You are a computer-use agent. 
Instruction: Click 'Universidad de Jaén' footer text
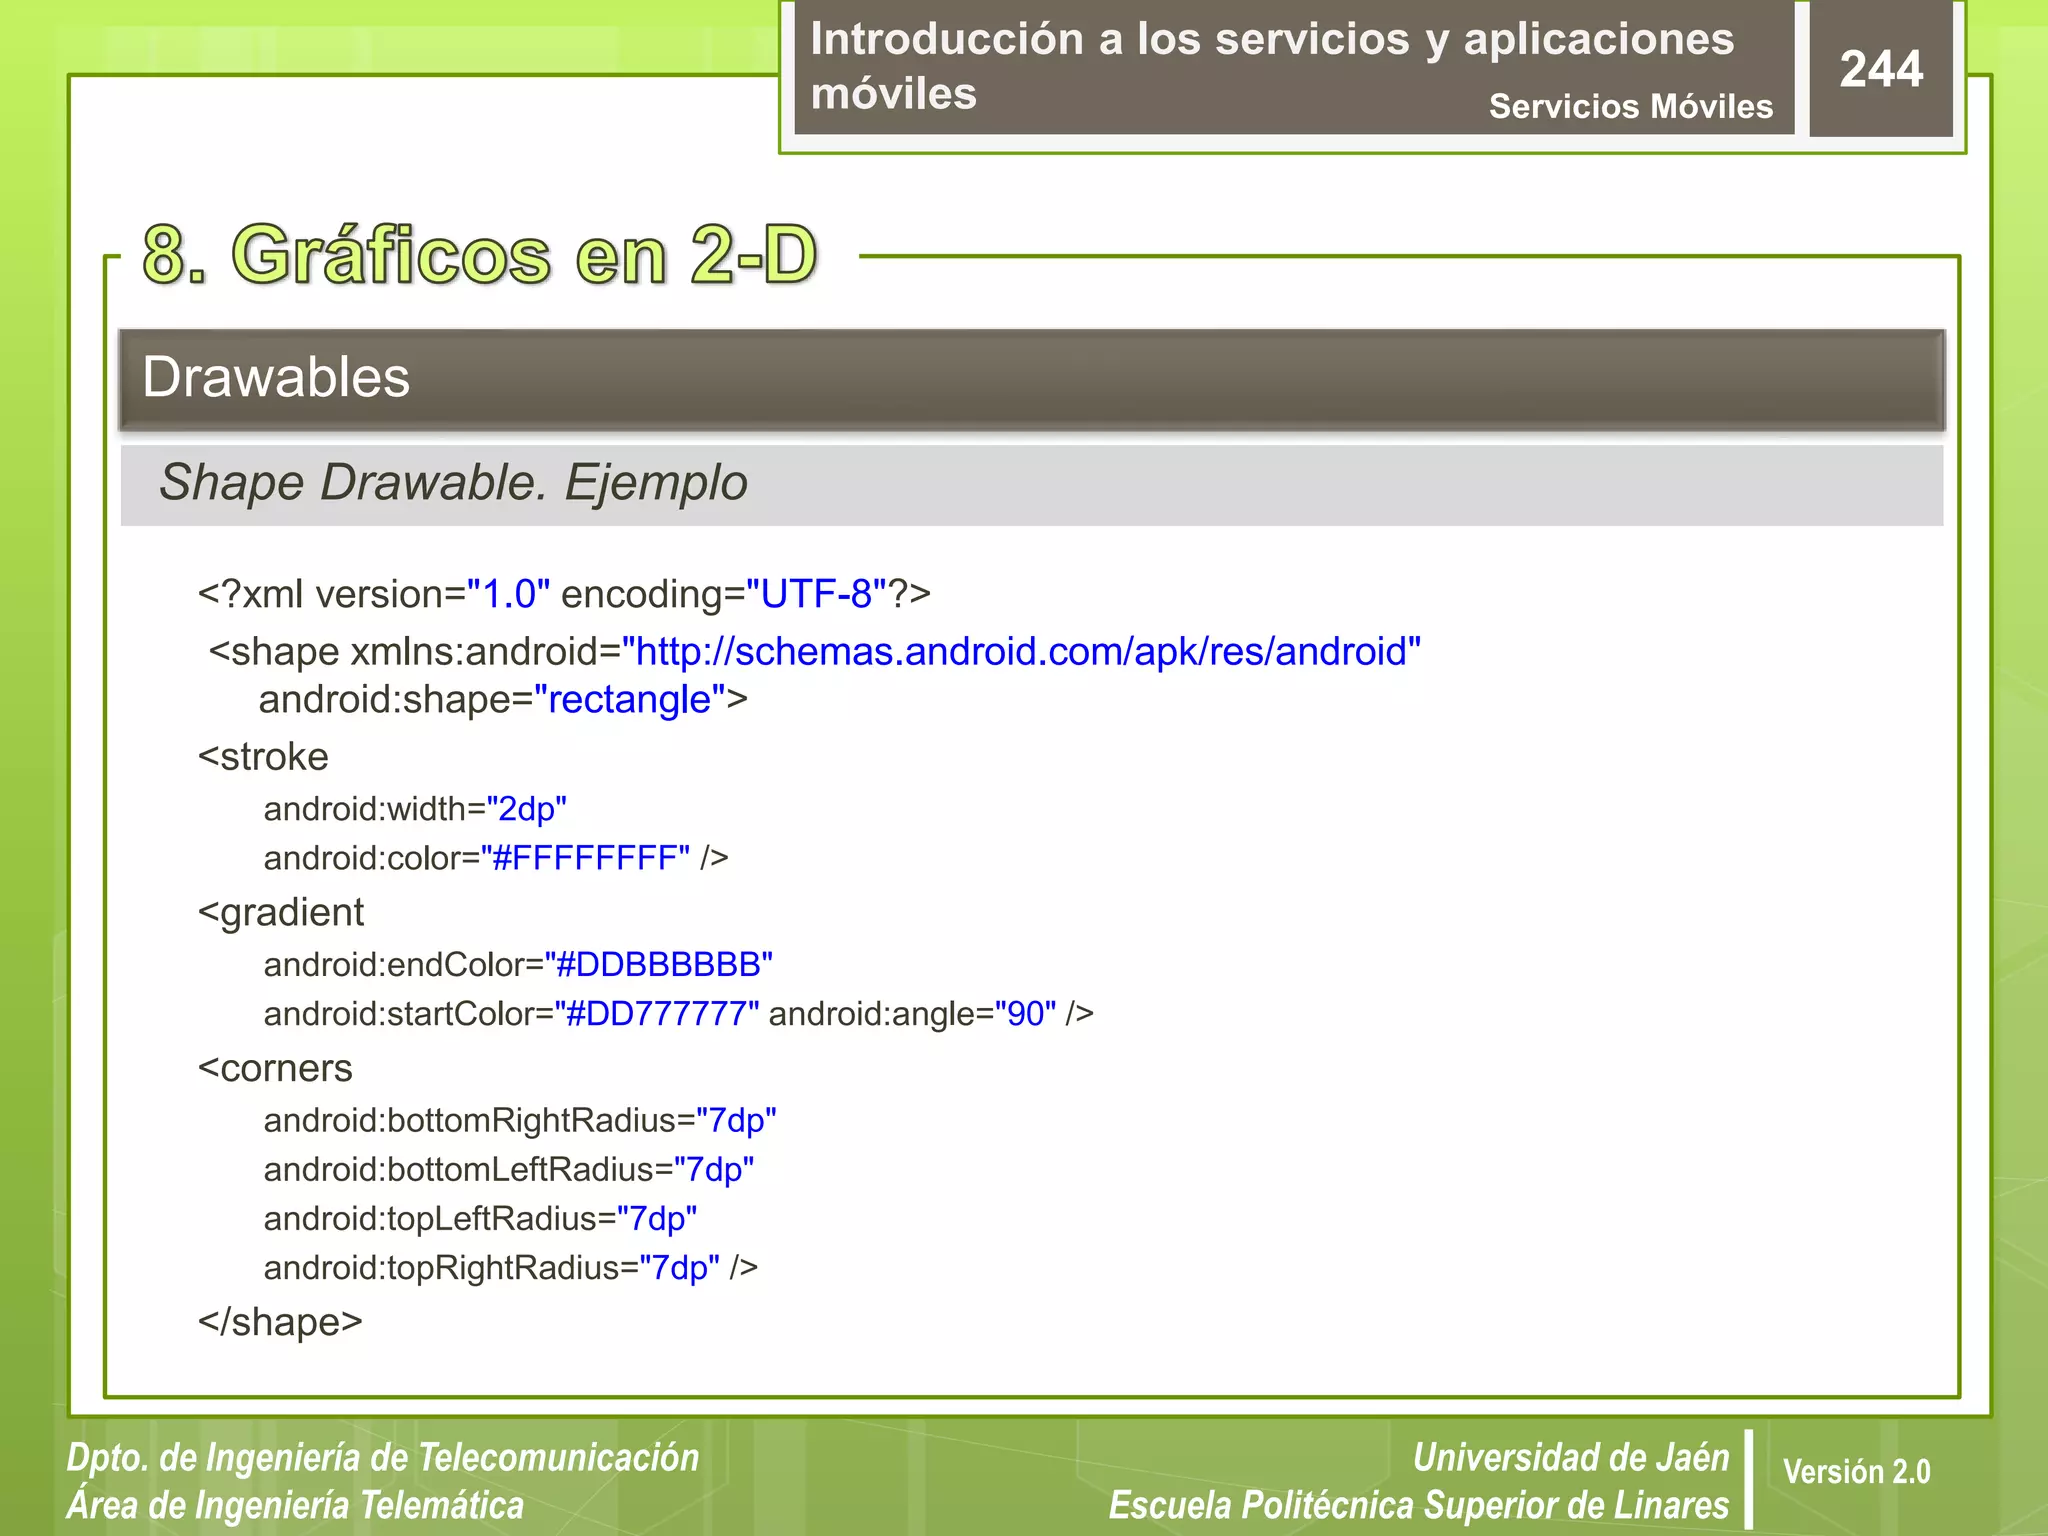point(1571,1458)
